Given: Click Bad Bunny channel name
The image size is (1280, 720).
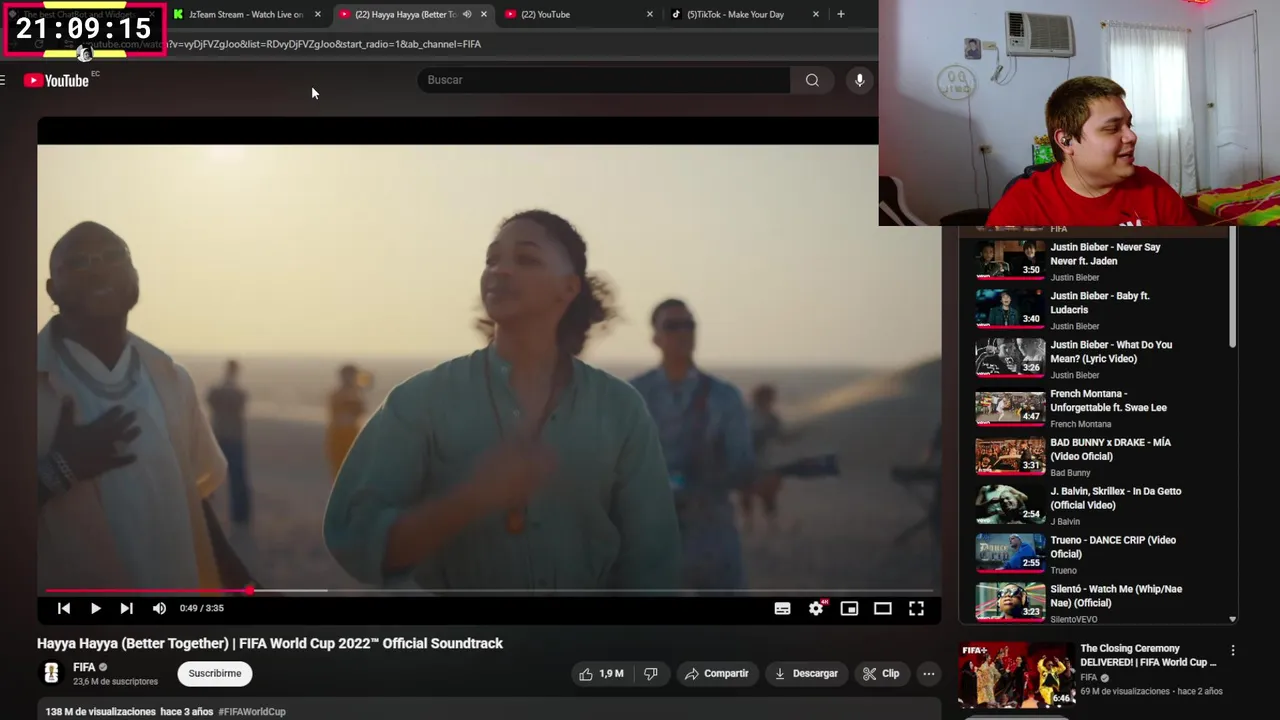Looking at the screenshot, I should [1070, 473].
